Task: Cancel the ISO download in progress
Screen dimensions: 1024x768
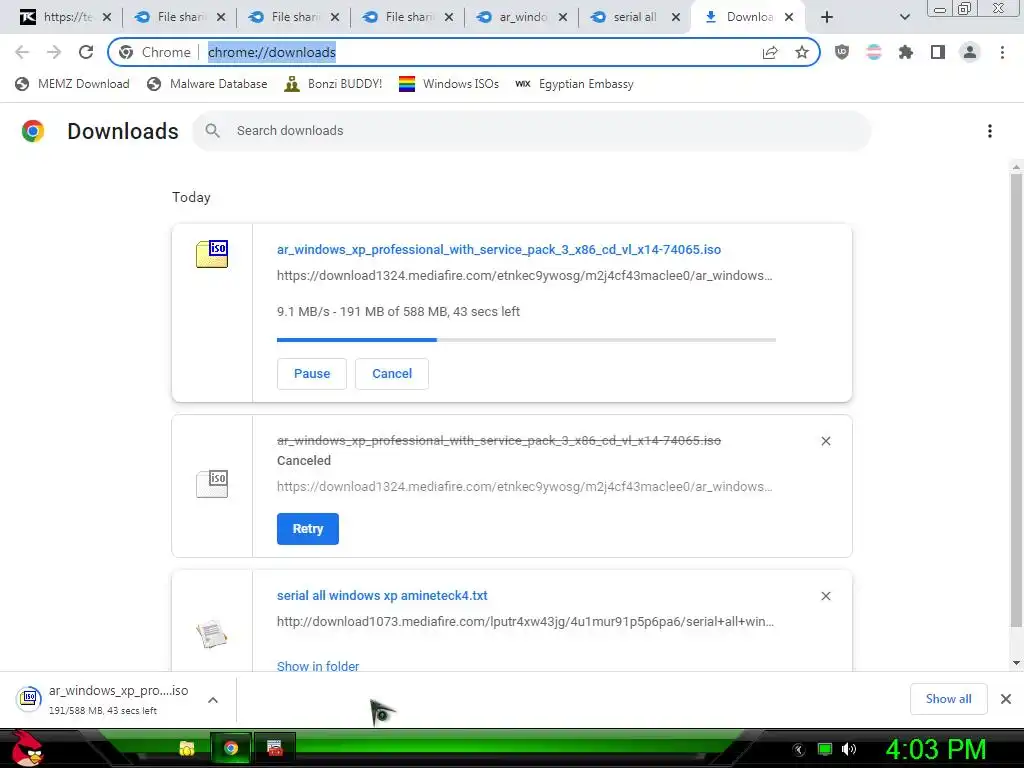Action: pyautogui.click(x=392, y=374)
